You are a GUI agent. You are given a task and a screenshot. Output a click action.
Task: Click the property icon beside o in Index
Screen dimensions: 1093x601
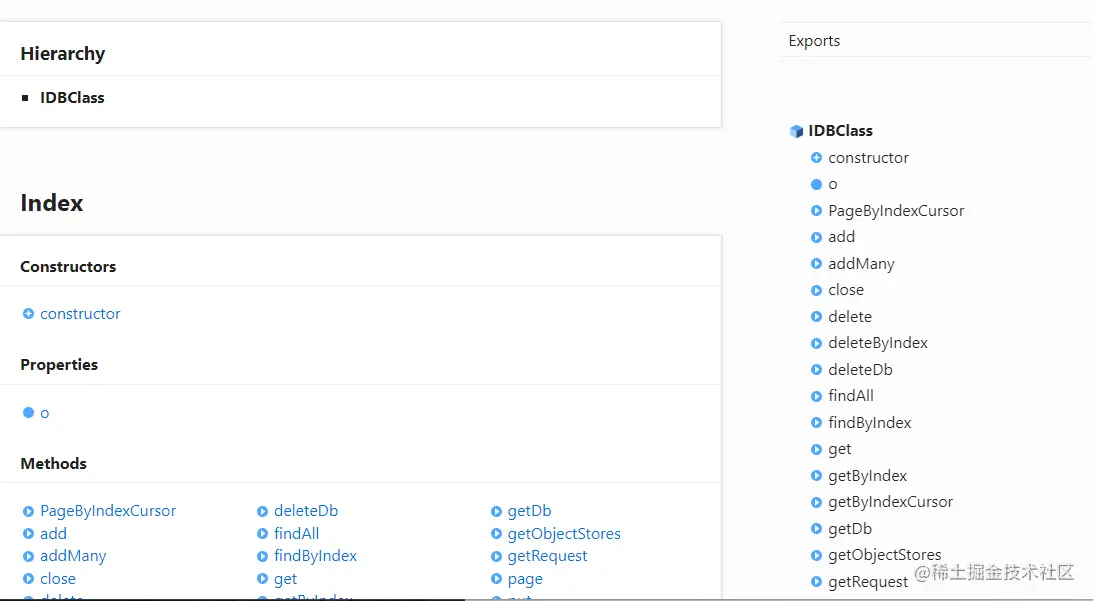28,413
